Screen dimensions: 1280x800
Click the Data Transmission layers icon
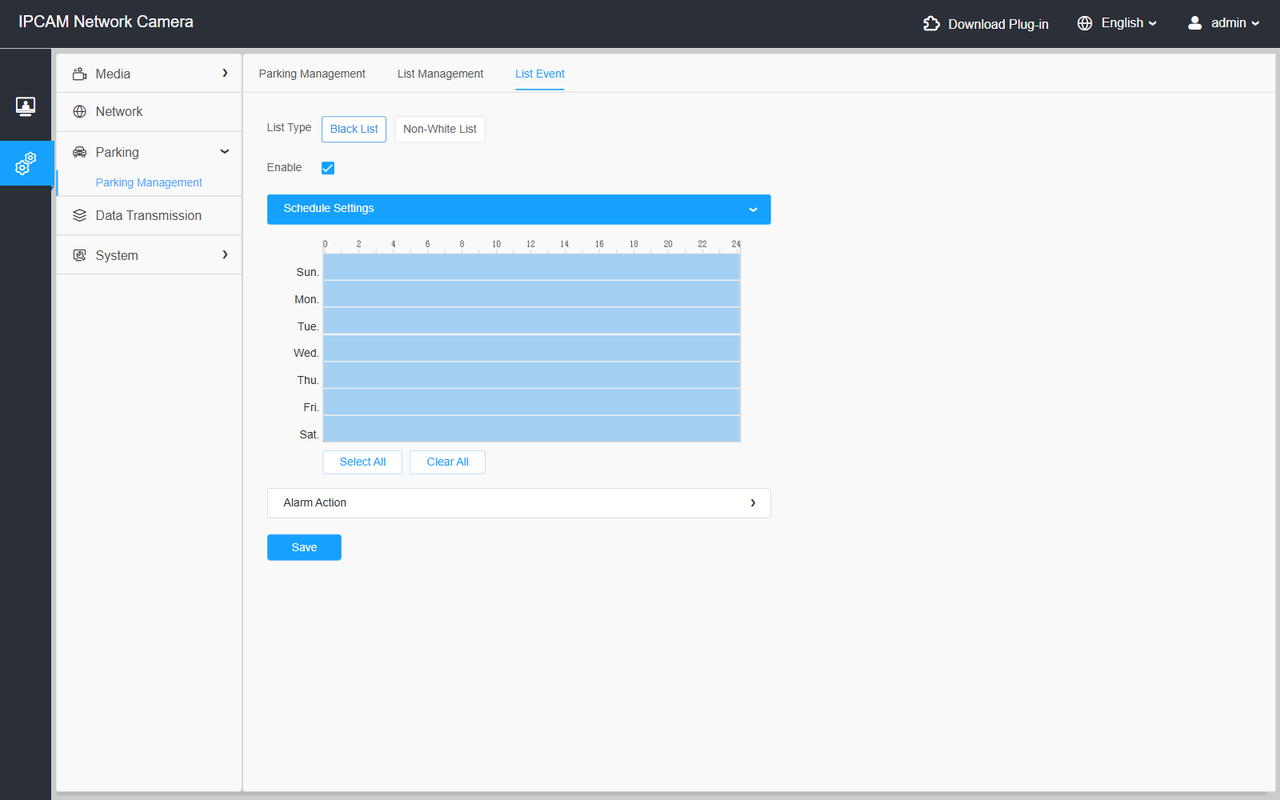80,216
